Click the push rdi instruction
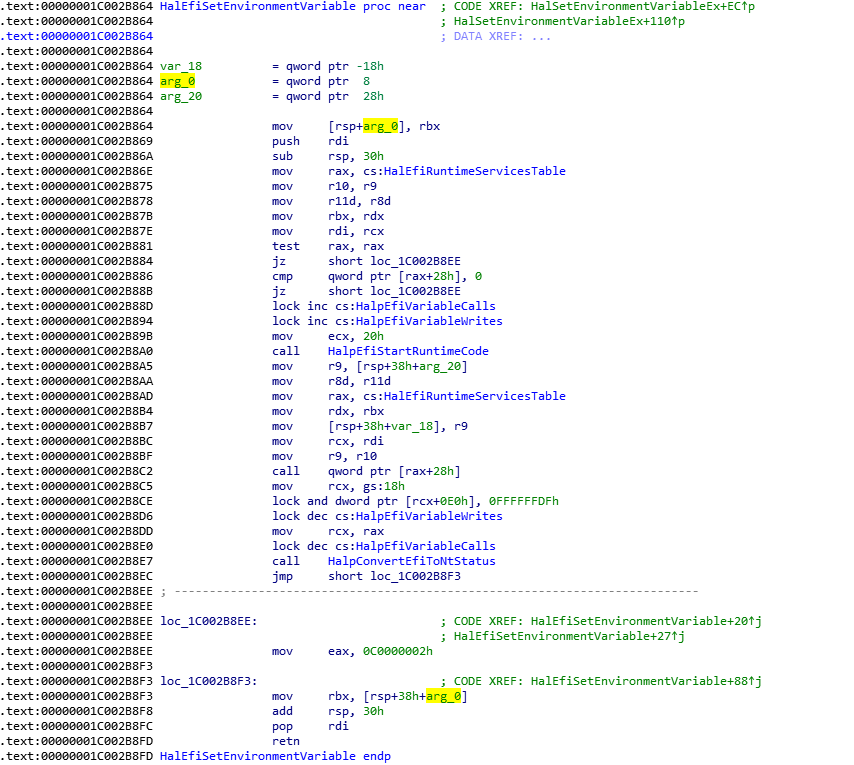 pos(310,142)
